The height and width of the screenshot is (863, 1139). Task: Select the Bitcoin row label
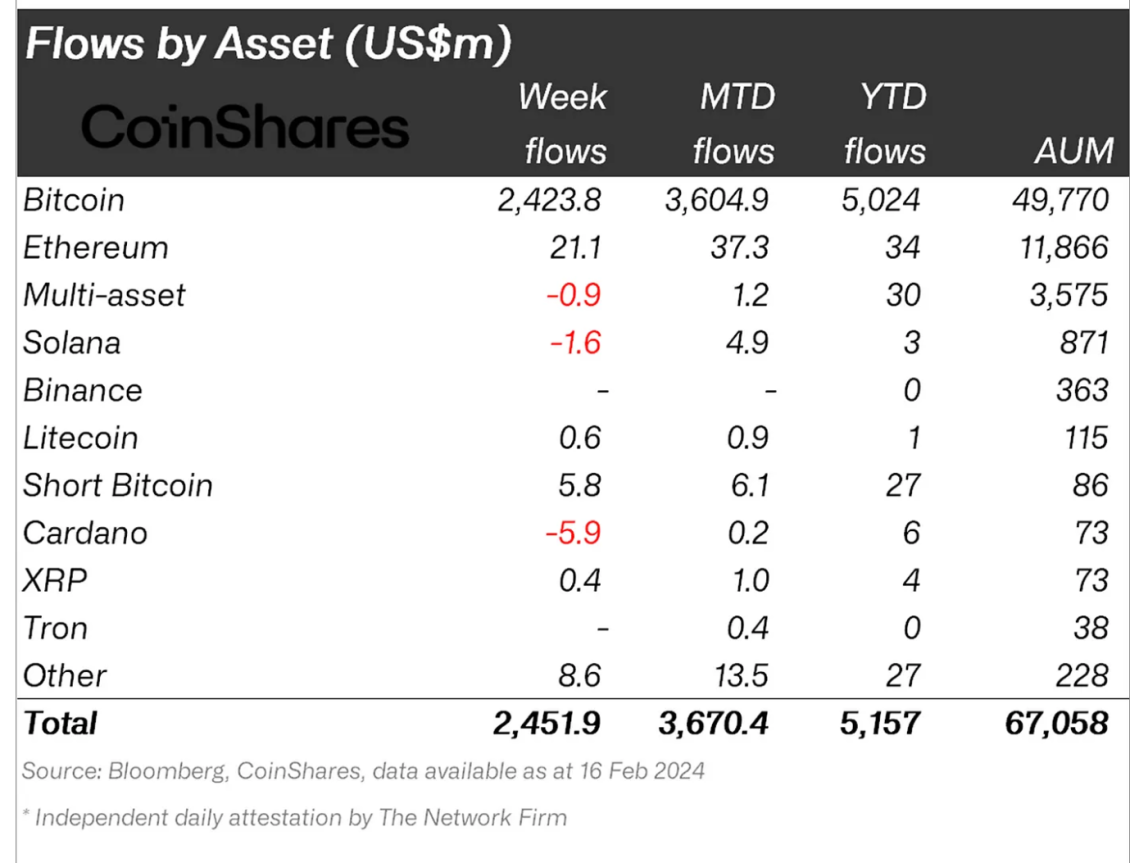click(75, 200)
